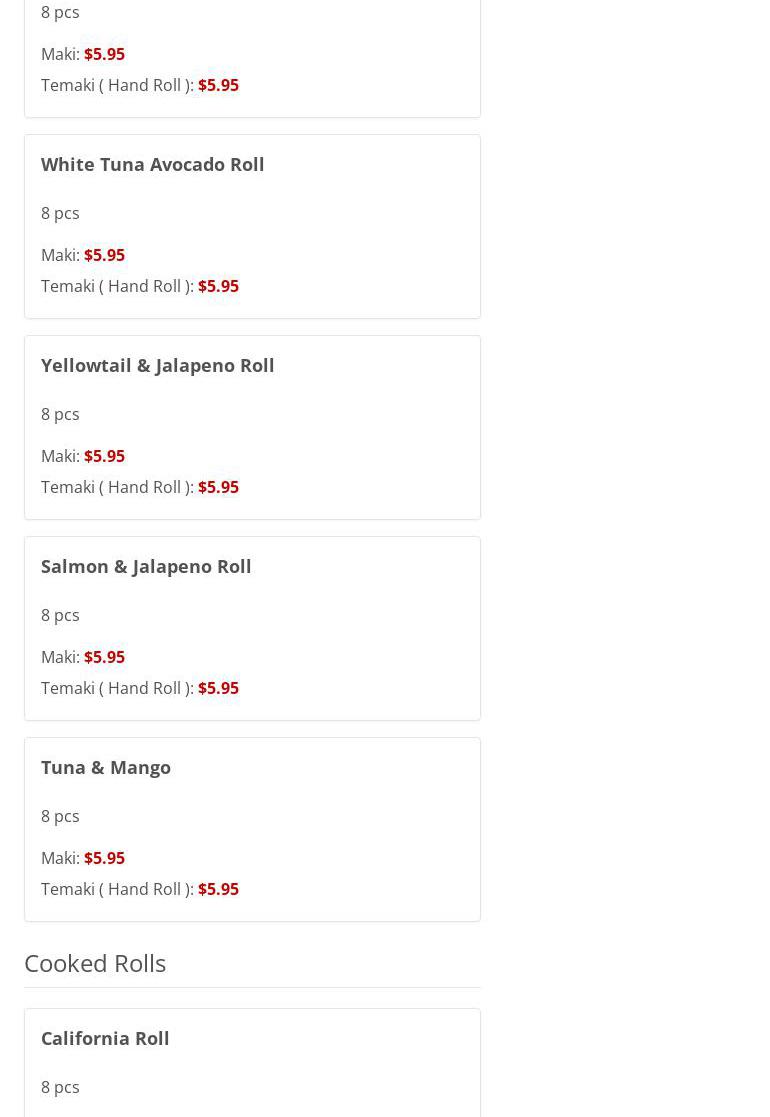Image resolution: width=770 pixels, height=1117 pixels.
Task: Click the Cooked Rolls section heading
Action: (x=95, y=962)
